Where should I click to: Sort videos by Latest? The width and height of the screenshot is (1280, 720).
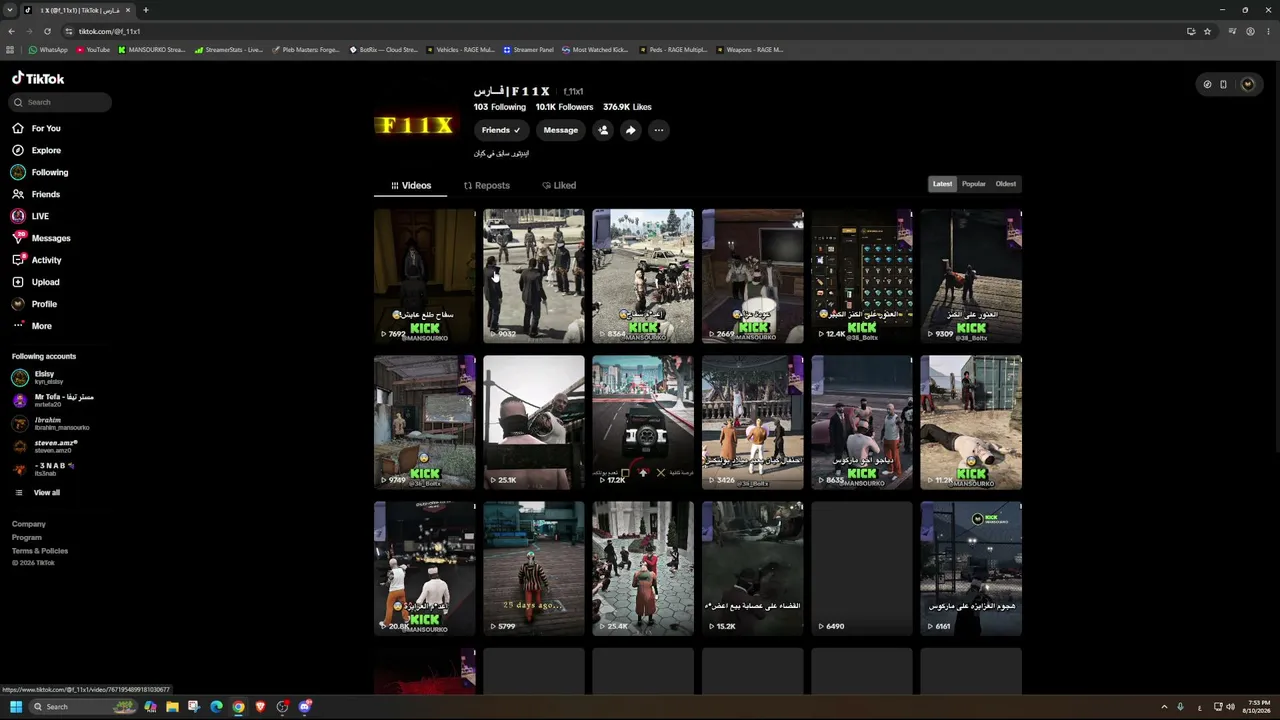pyautogui.click(x=943, y=184)
